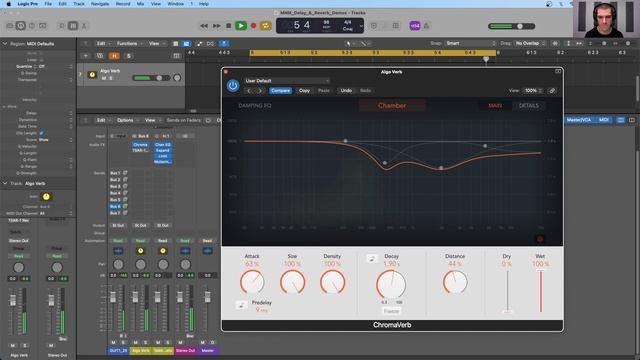Click the DAMPING EQ label
The image size is (640, 360).
(x=255, y=106)
